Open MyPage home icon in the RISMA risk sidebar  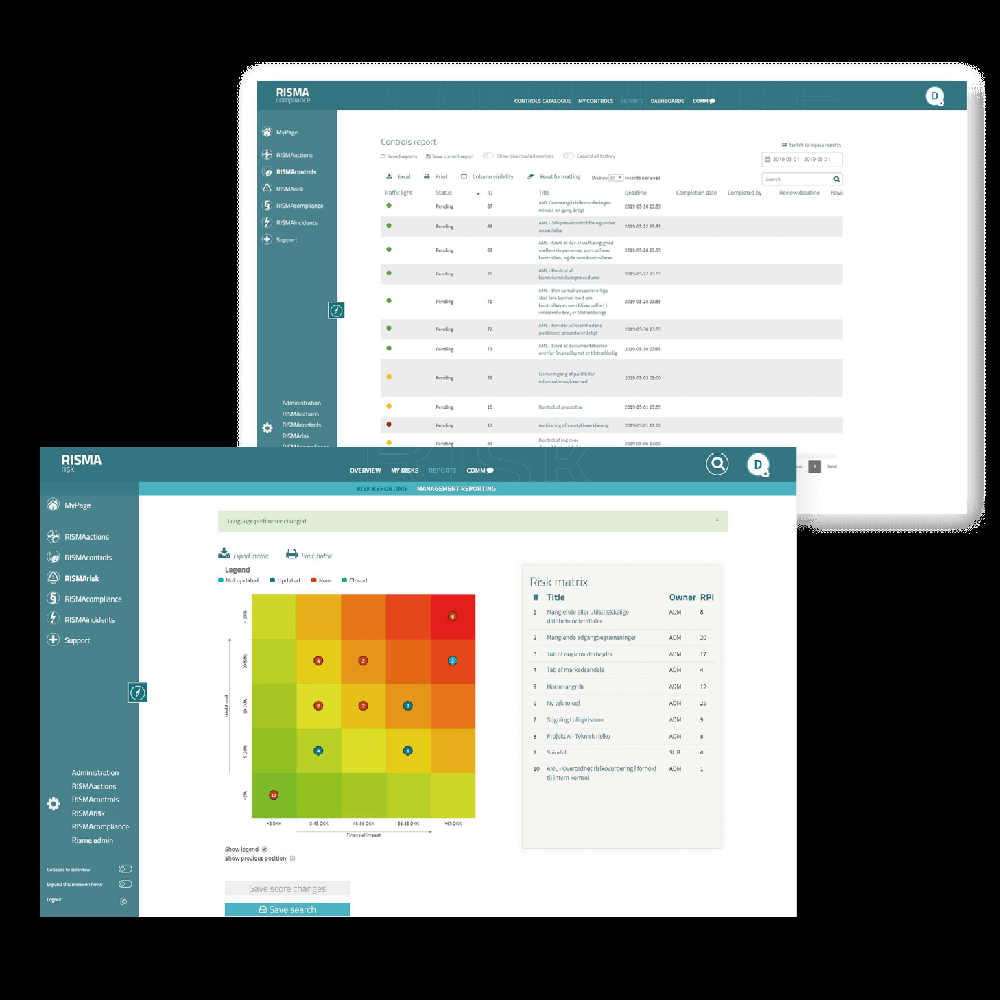pyautogui.click(x=53, y=505)
